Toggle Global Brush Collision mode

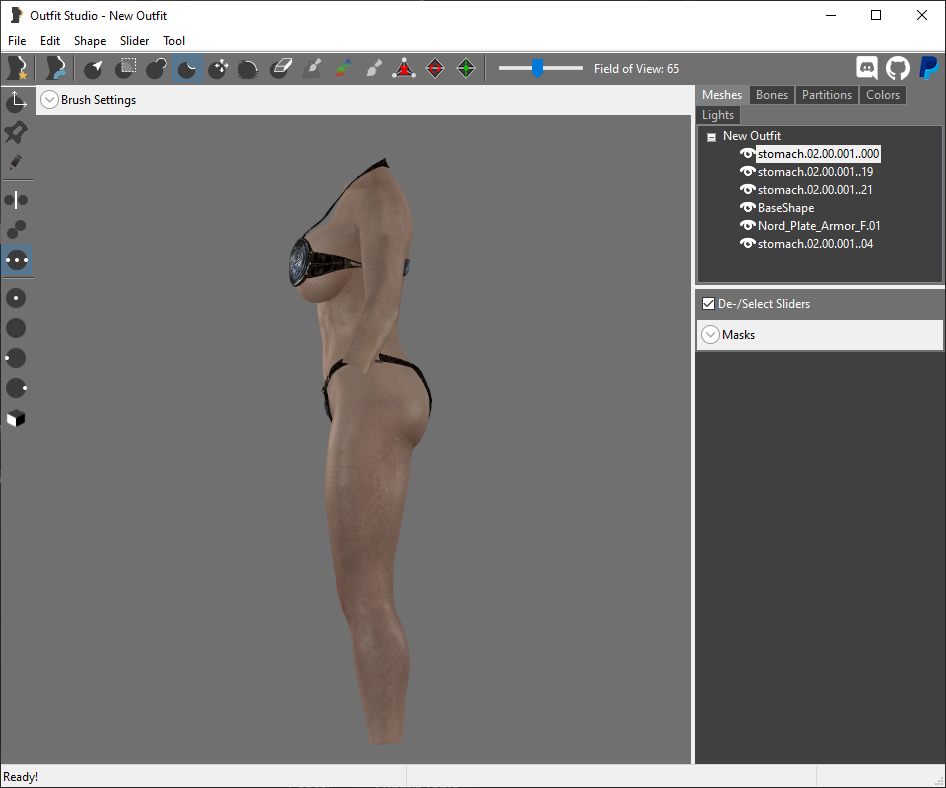point(16,261)
